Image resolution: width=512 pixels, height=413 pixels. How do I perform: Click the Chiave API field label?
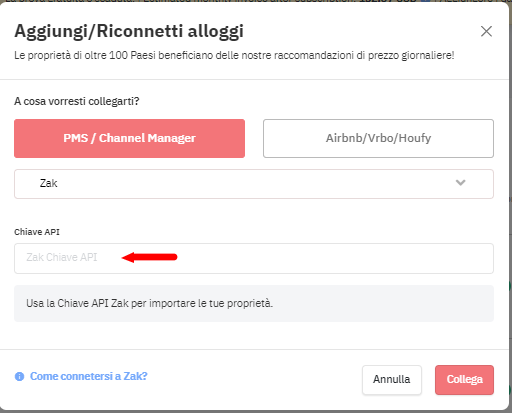tap(37, 232)
